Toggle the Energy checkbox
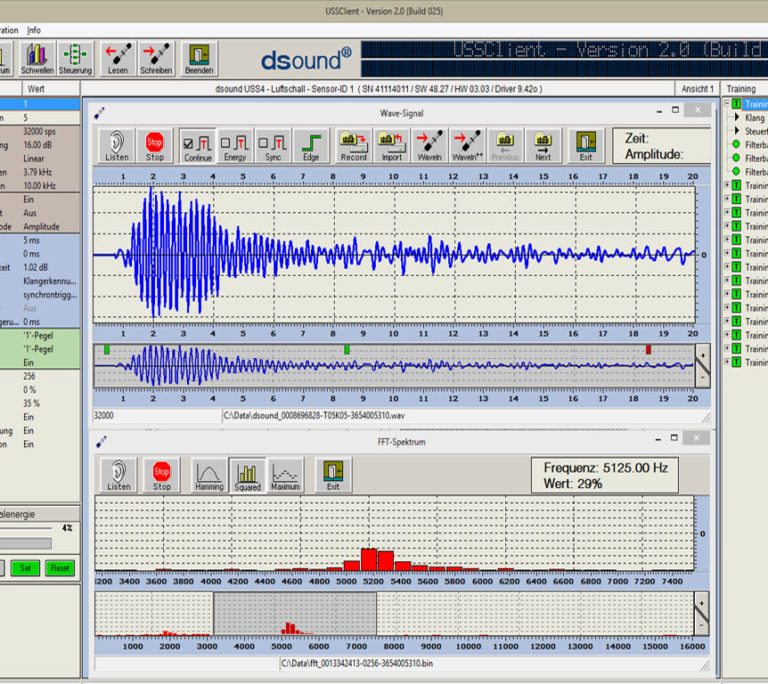This screenshot has width=768, height=684. pos(225,143)
